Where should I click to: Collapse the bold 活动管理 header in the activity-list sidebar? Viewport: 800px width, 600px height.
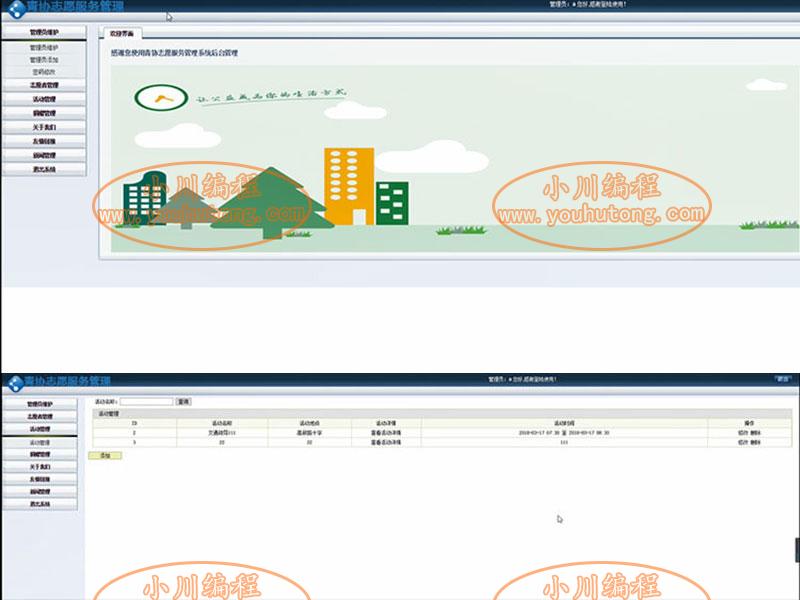click(40, 429)
